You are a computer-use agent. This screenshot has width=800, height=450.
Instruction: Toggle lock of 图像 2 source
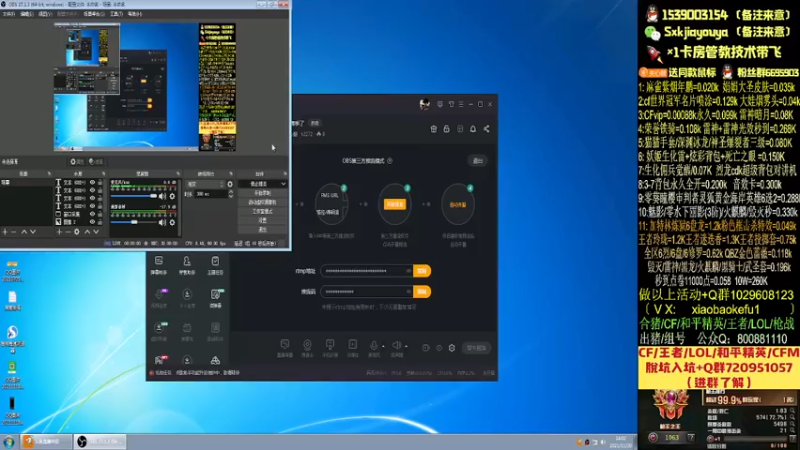point(100,222)
